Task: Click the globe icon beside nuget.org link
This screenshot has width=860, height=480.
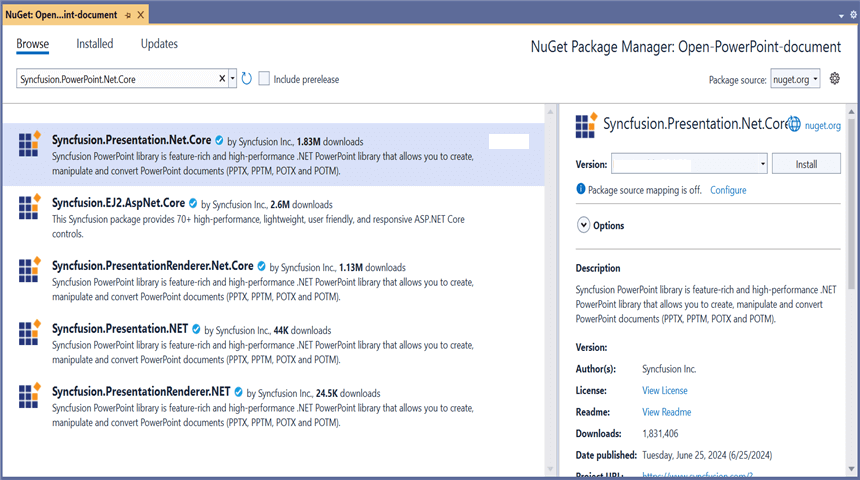Action: tap(794, 125)
